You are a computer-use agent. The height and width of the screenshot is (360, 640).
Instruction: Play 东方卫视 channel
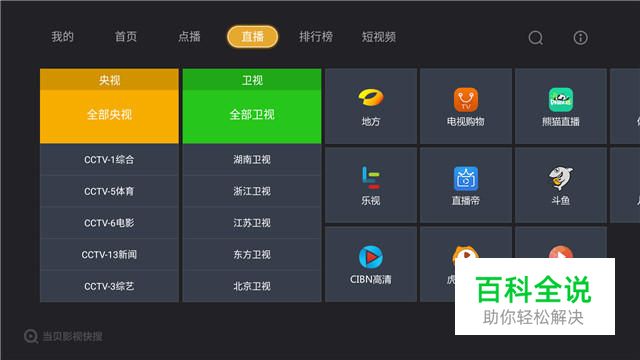point(252,255)
